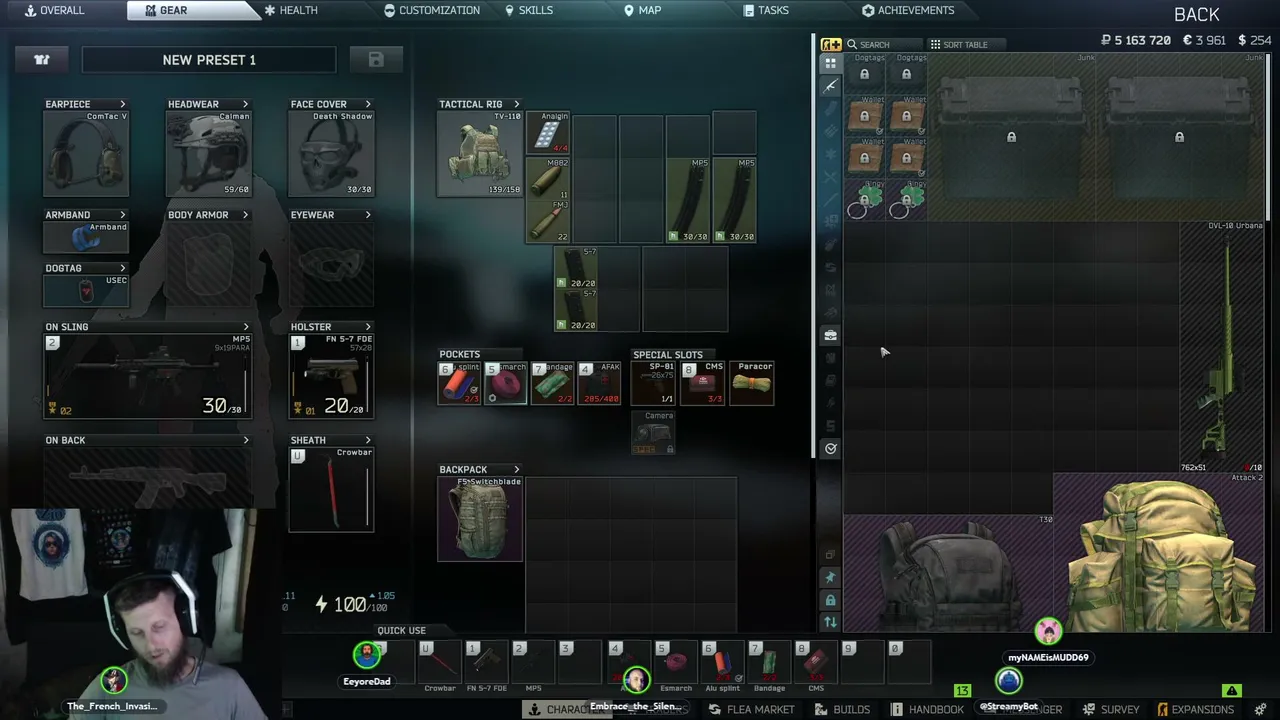Switch to the Health tab
This screenshot has height=720, width=1280.
[x=291, y=10]
